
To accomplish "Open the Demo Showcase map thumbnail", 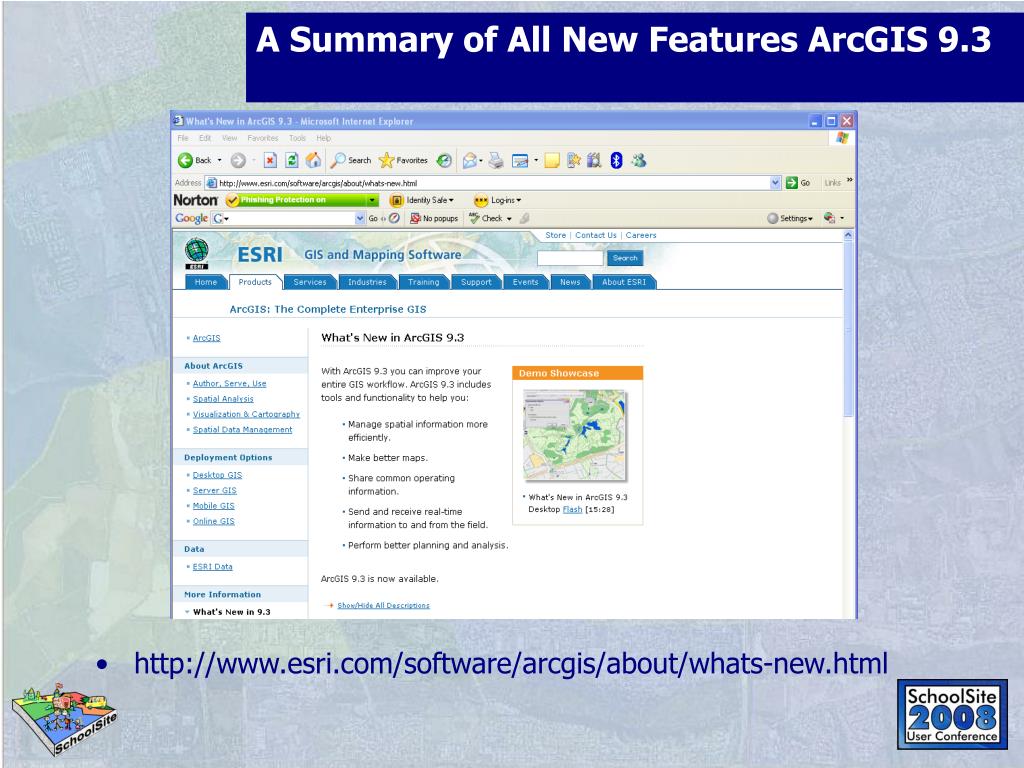I will 575,436.
